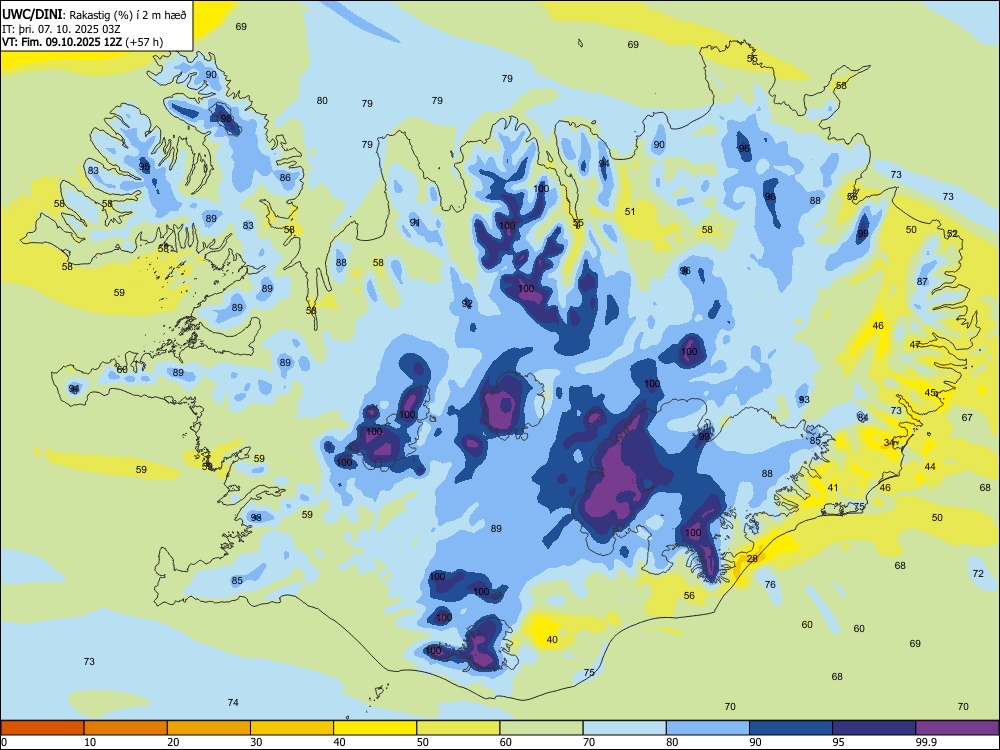This screenshot has height=750, width=1000.
Task: Click the pale blue 70–80 legend swatch
Action: click(x=624, y=728)
